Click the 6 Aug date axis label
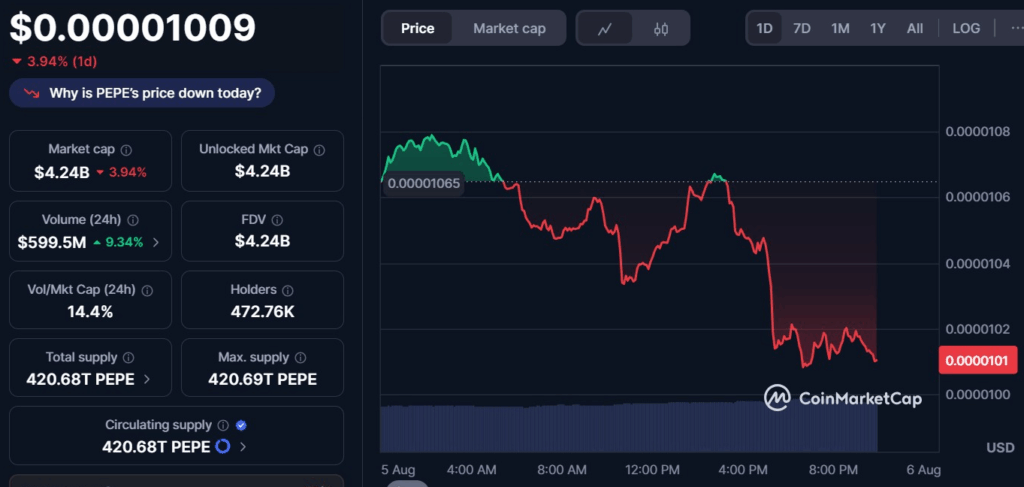The width and height of the screenshot is (1024, 487). click(x=923, y=469)
